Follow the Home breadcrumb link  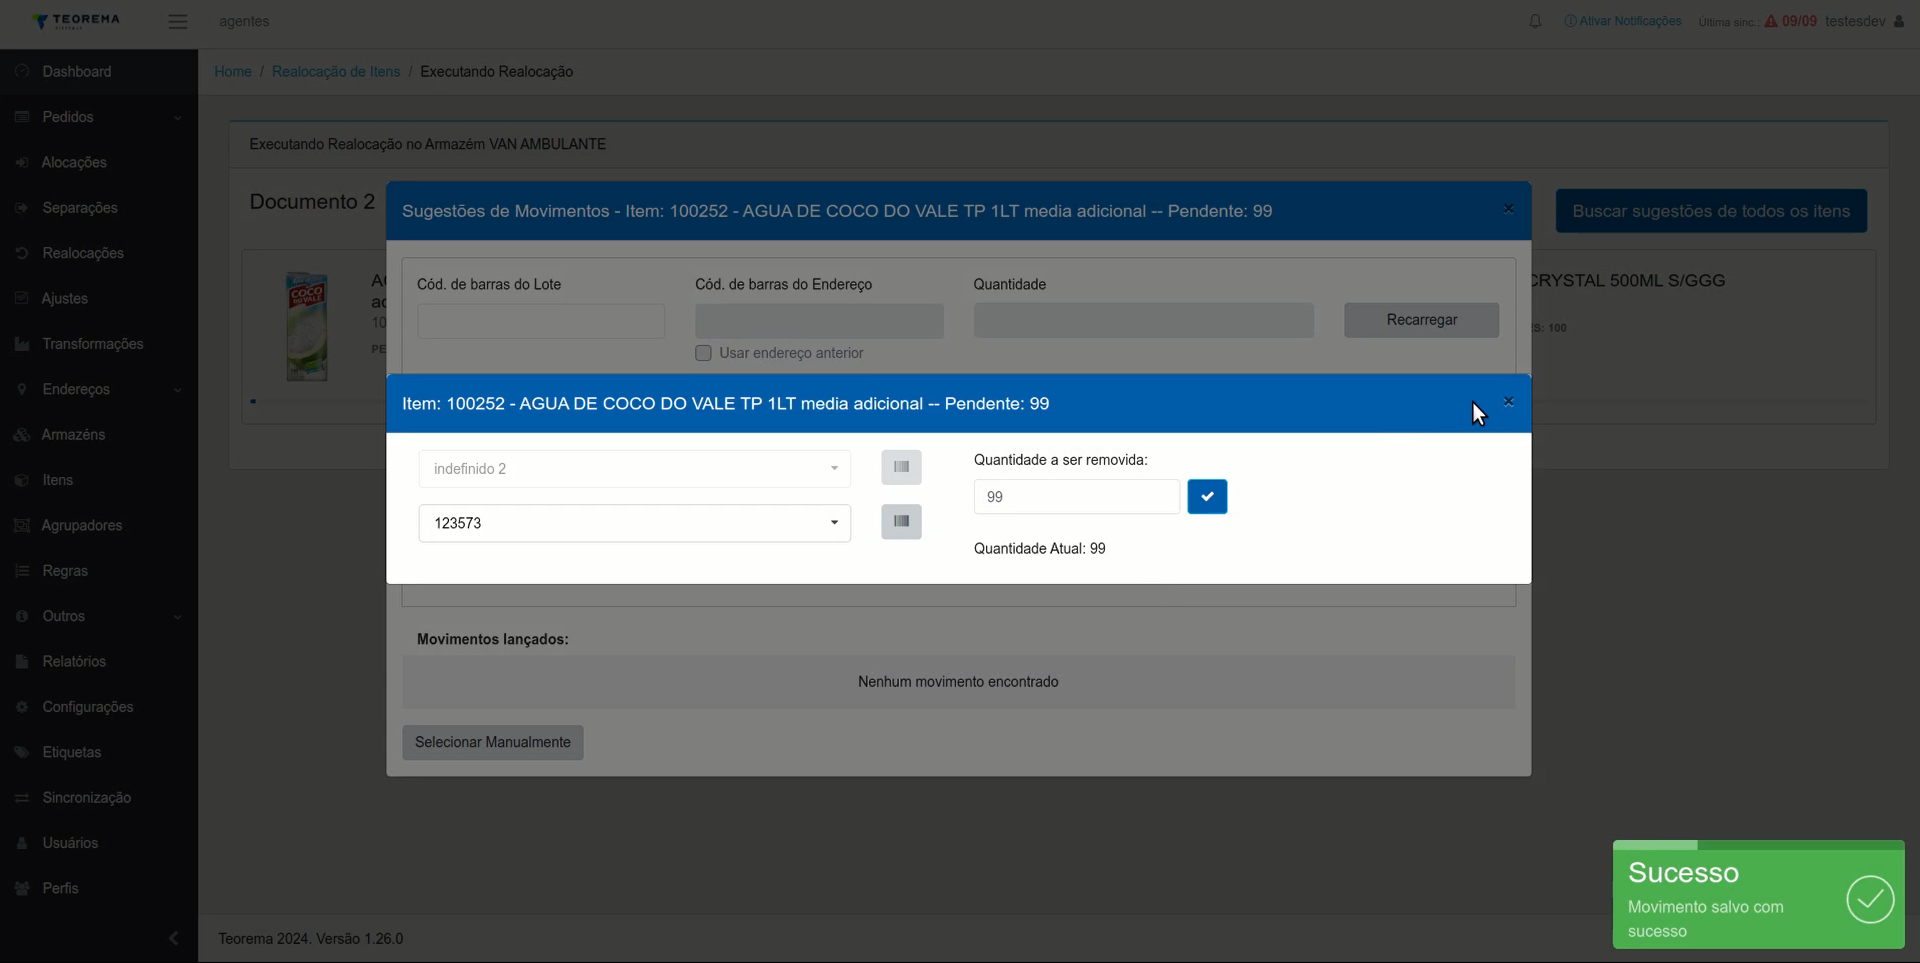[233, 72]
